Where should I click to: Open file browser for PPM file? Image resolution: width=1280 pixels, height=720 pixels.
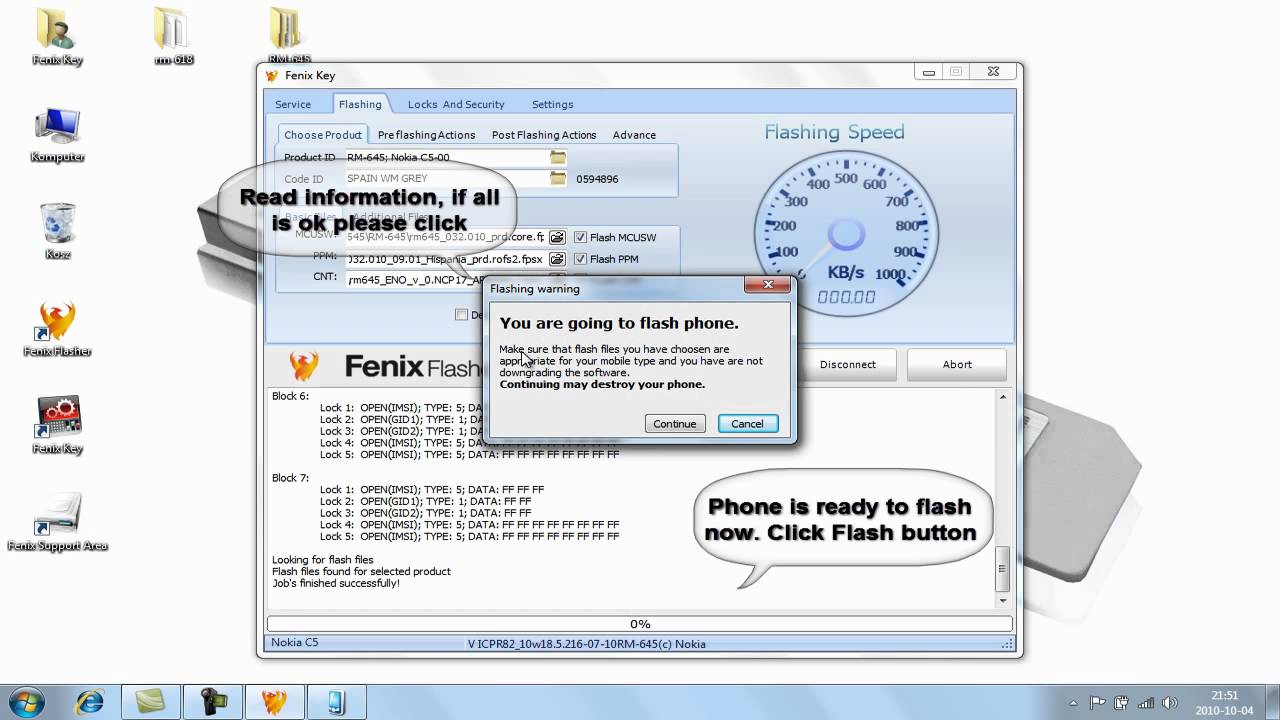[557, 259]
